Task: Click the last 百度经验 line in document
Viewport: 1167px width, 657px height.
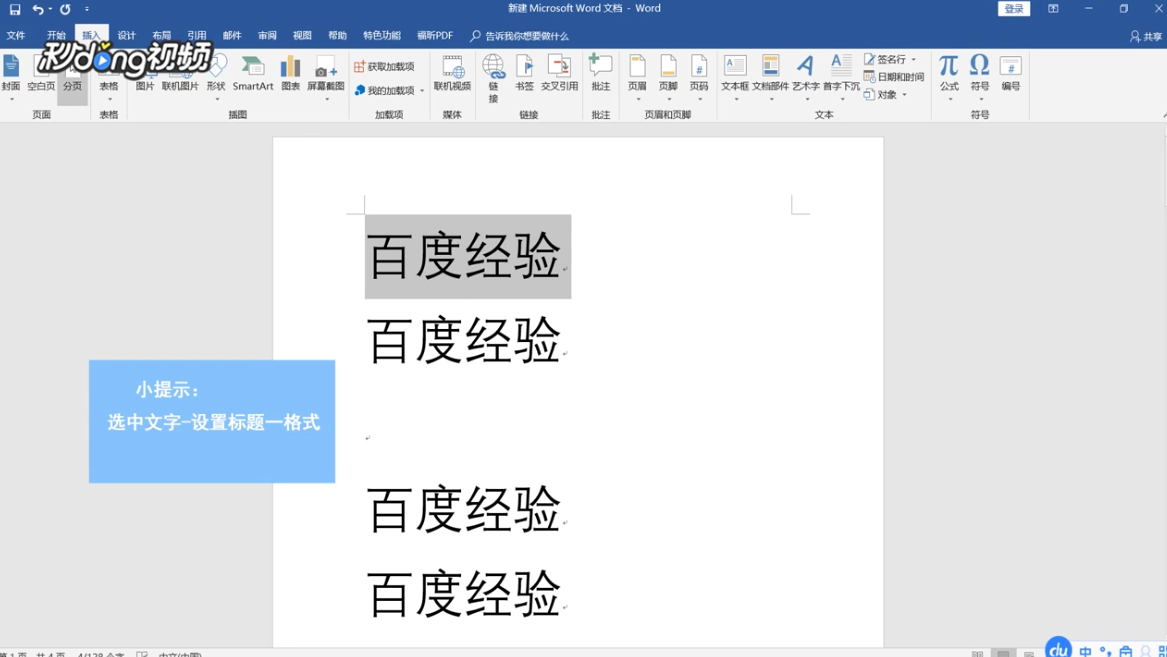Action: [464, 594]
